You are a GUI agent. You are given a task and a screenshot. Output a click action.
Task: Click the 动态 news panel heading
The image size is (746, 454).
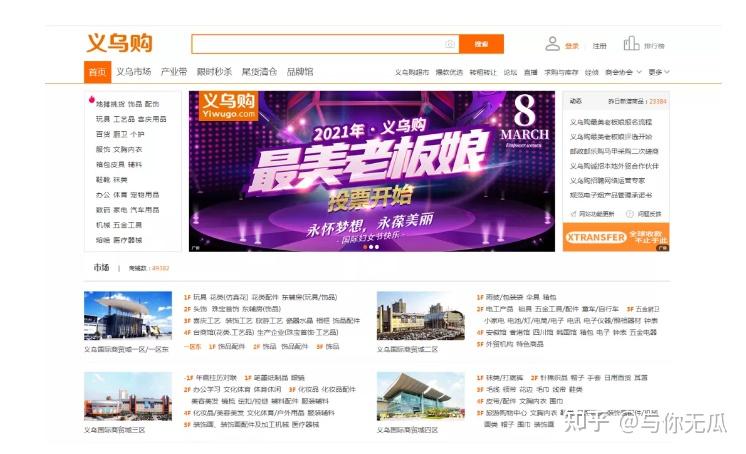[576, 101]
